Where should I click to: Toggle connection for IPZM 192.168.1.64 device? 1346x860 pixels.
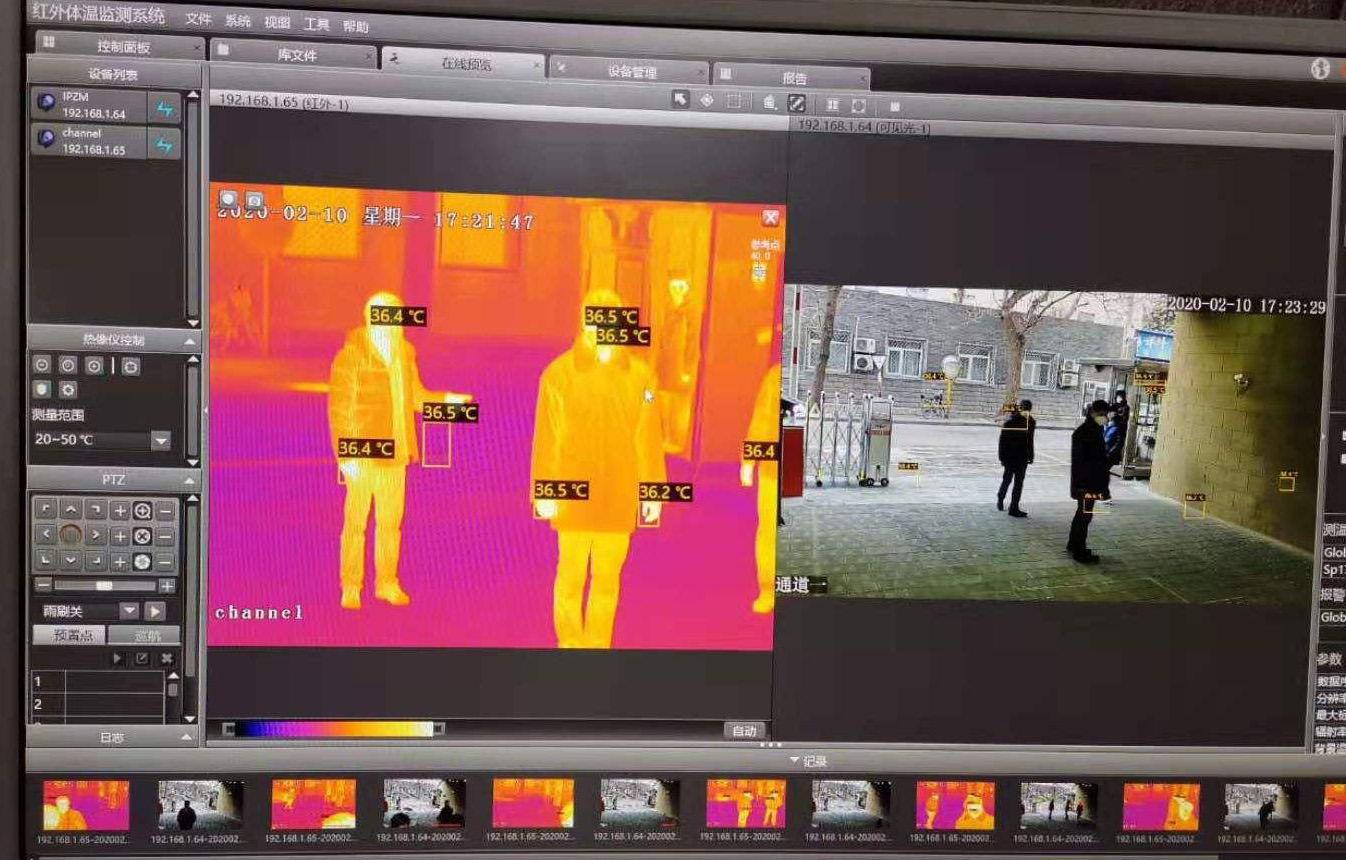pos(164,107)
